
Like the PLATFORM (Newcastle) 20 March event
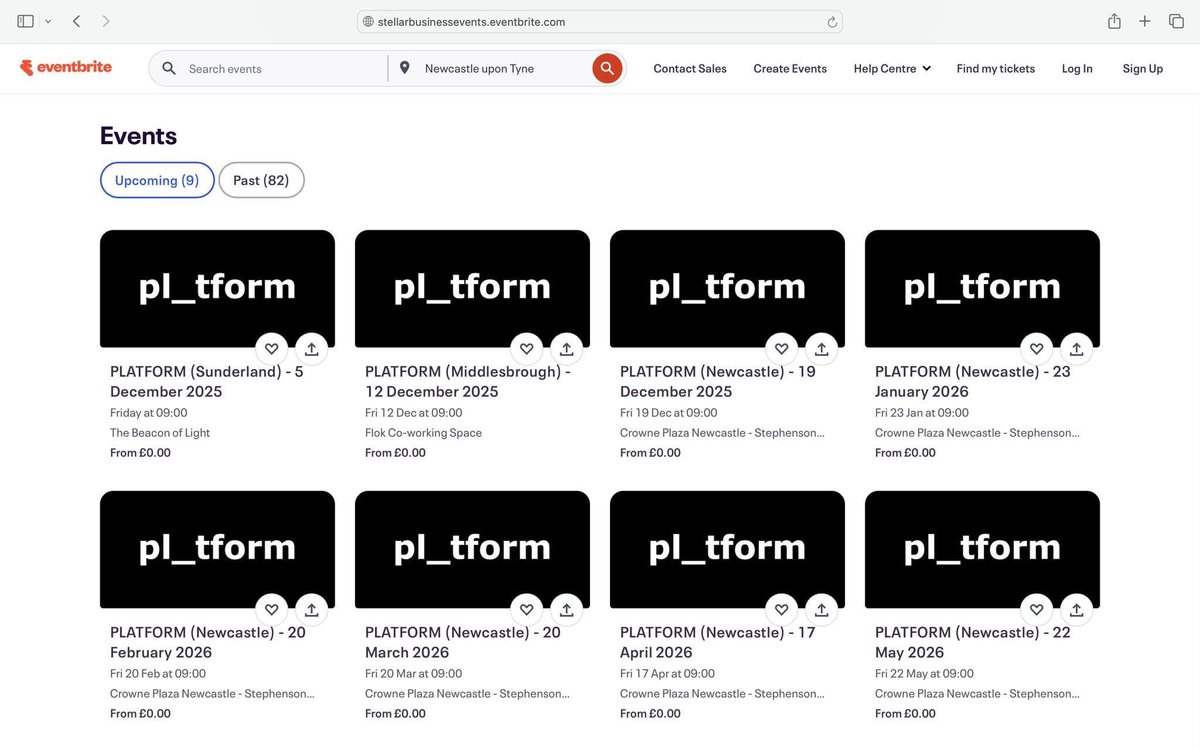click(x=527, y=609)
